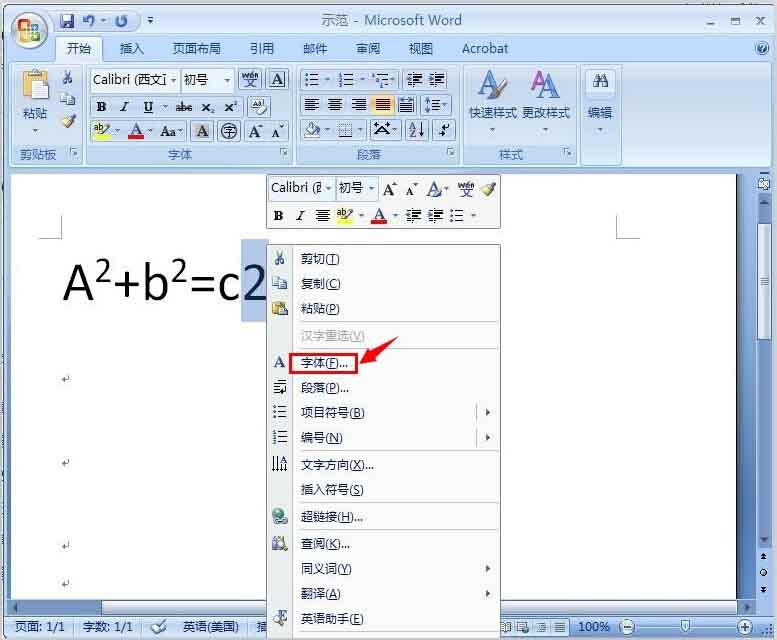Switch to the Insert (插入) tab
The height and width of the screenshot is (640, 777).
pyautogui.click(x=131, y=49)
